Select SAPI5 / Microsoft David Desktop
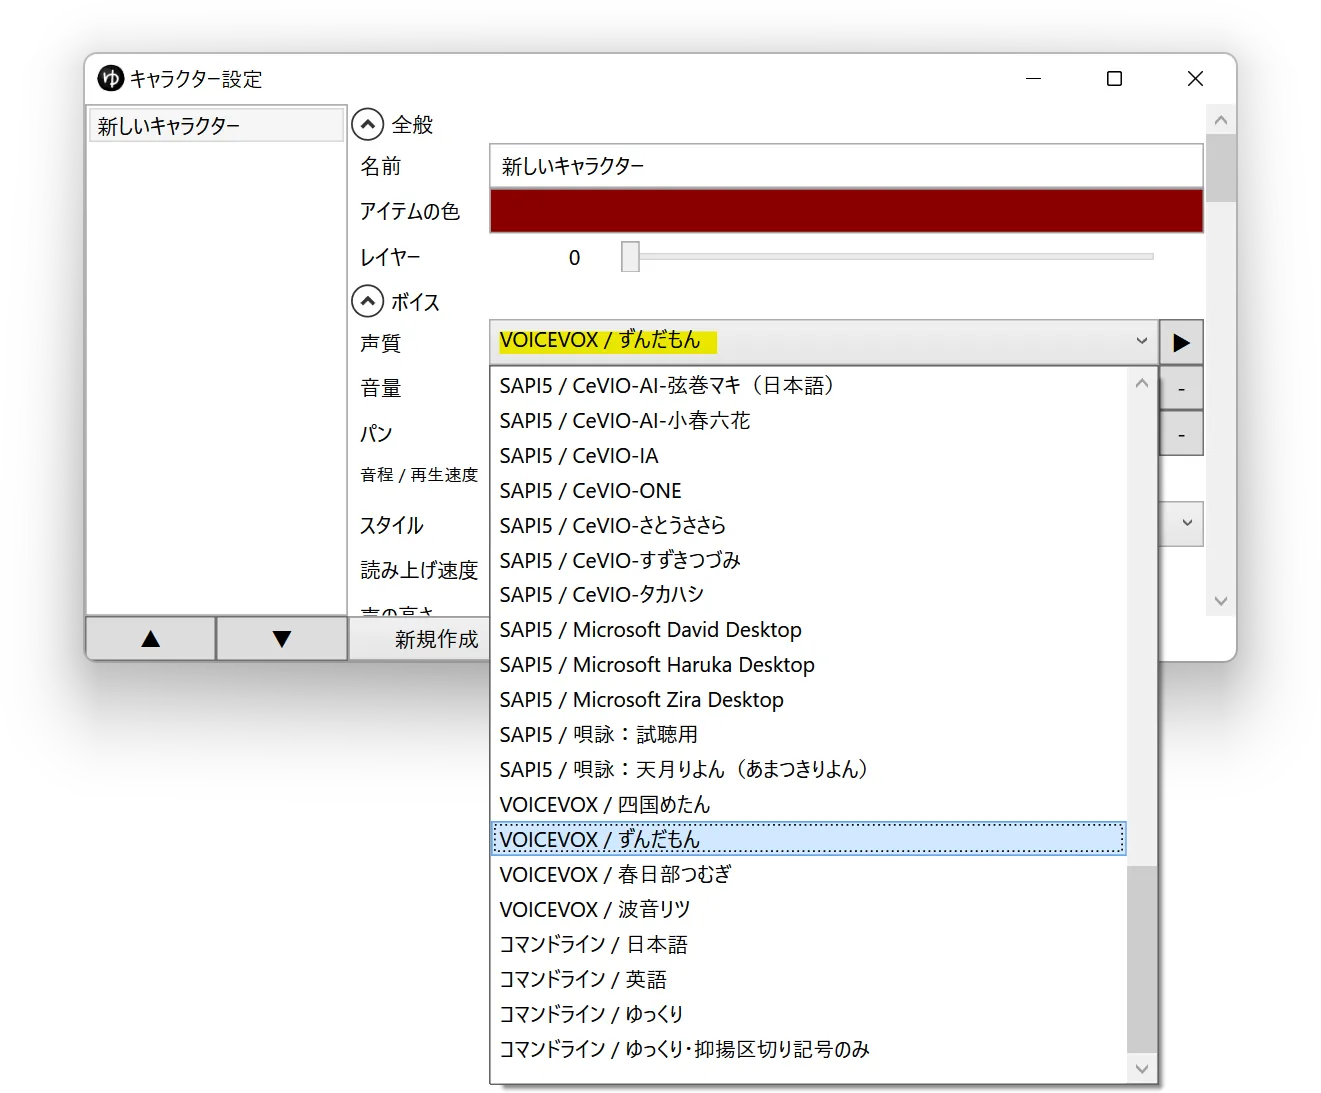Image resolution: width=1321 pixels, height=1093 pixels. pos(808,630)
